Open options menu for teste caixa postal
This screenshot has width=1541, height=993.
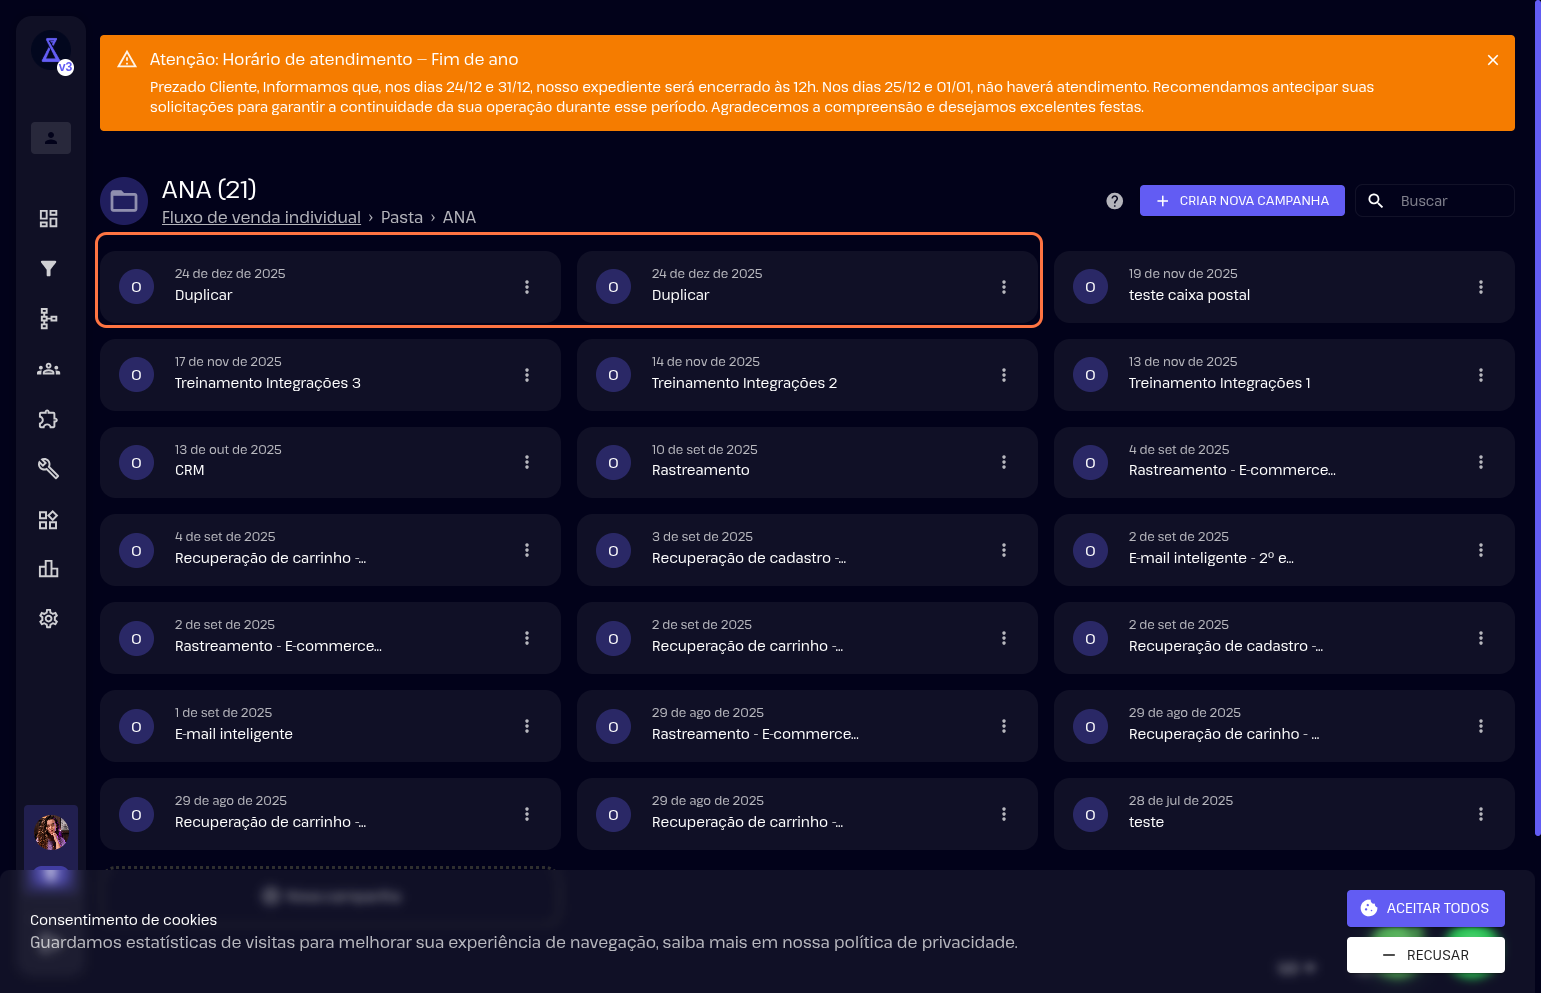[x=1480, y=287]
